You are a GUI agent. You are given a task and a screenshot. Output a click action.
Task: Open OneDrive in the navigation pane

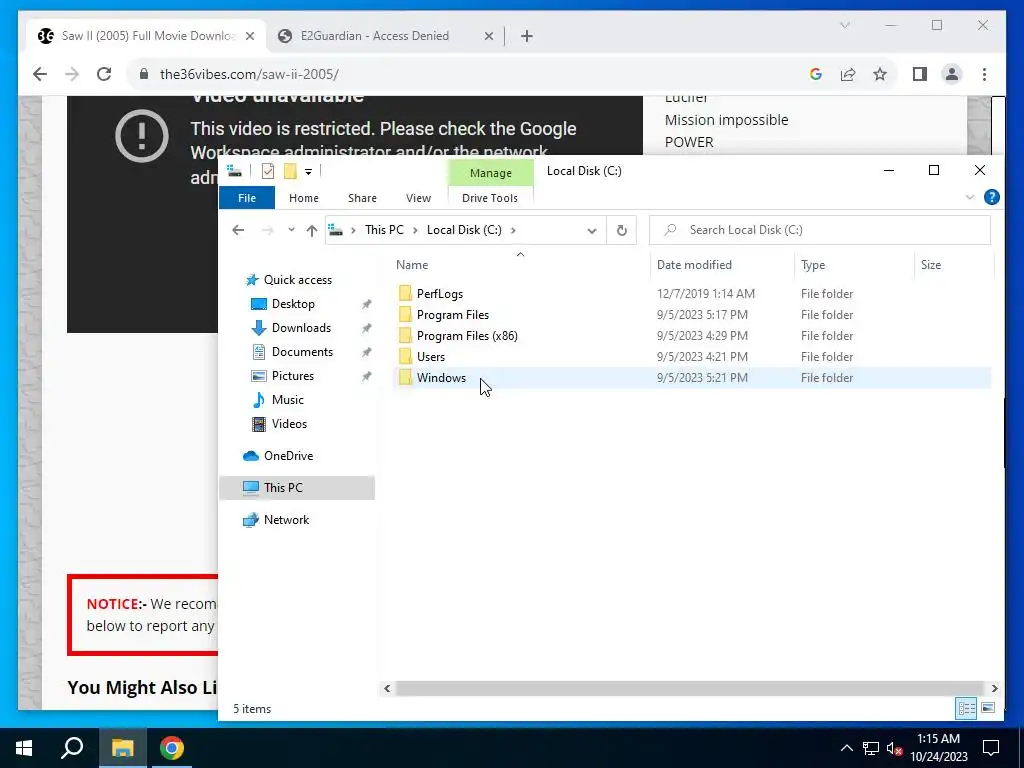[x=288, y=456]
